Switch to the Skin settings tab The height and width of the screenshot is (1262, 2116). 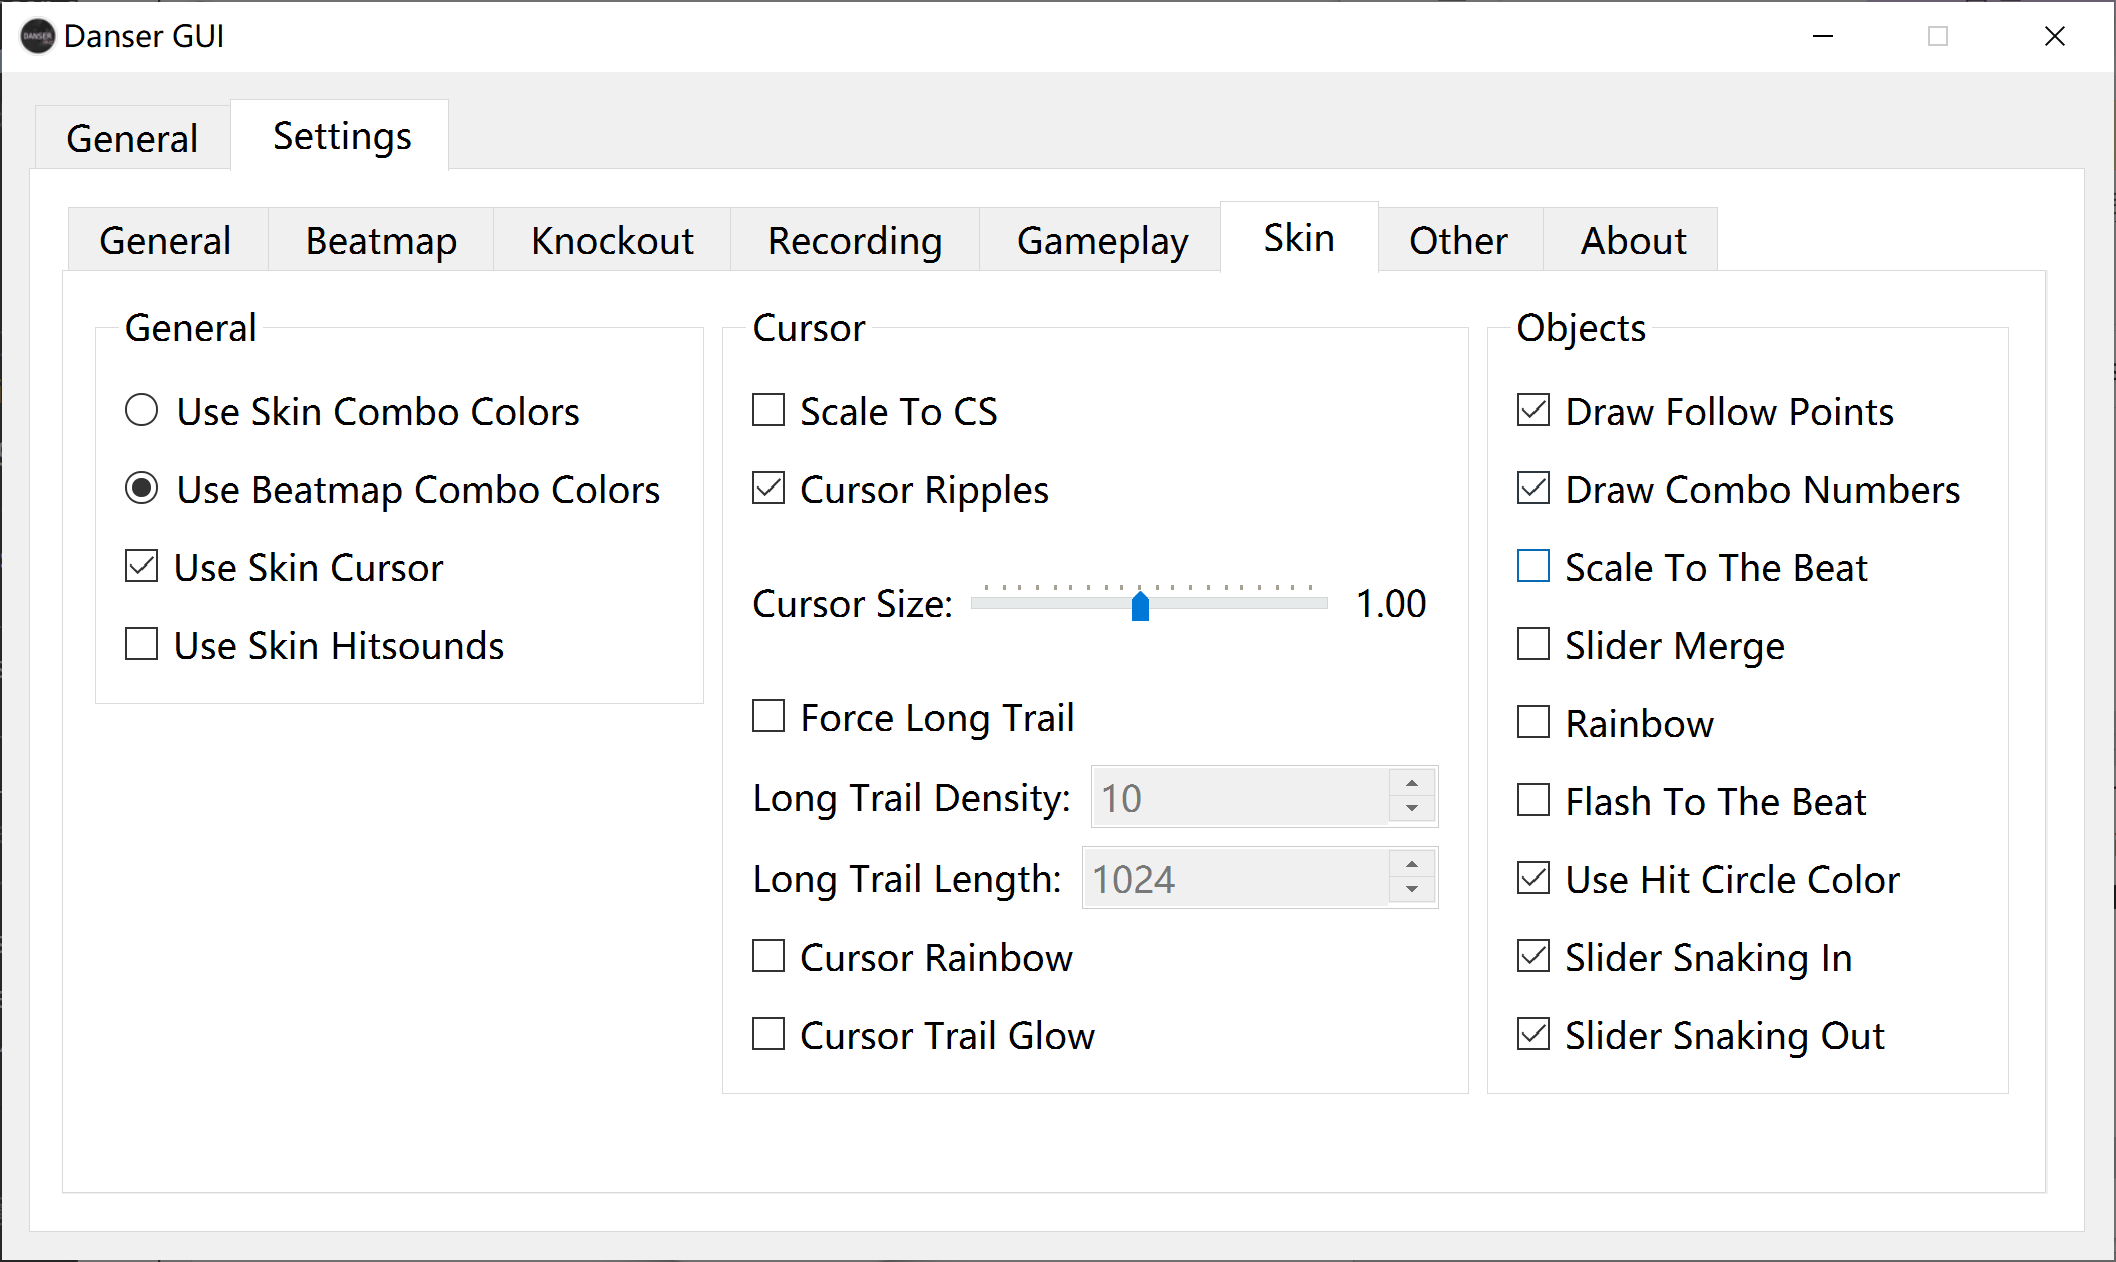pos(1298,237)
